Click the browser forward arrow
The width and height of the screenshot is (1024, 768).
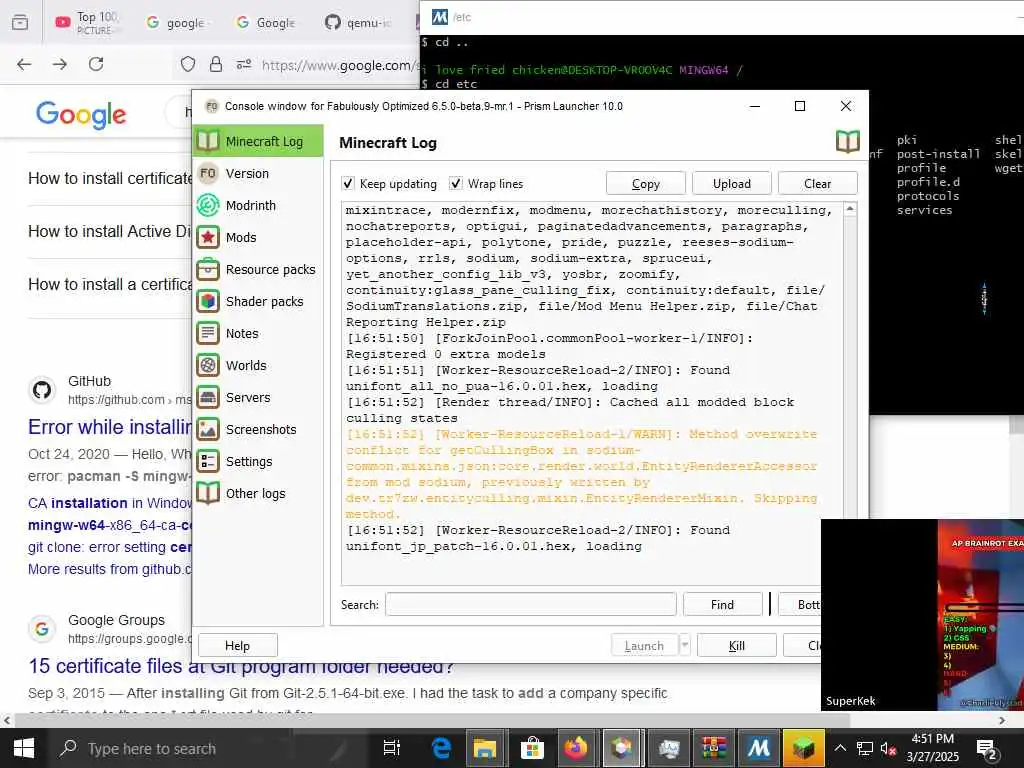[60, 64]
